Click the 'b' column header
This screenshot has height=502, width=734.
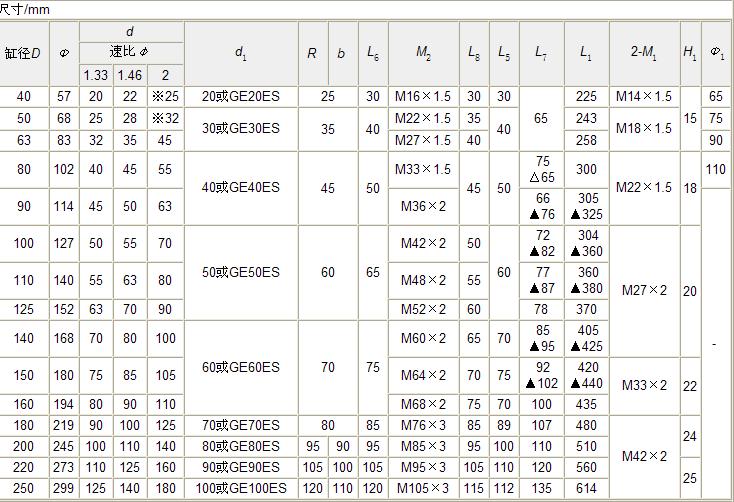[x=343, y=53]
